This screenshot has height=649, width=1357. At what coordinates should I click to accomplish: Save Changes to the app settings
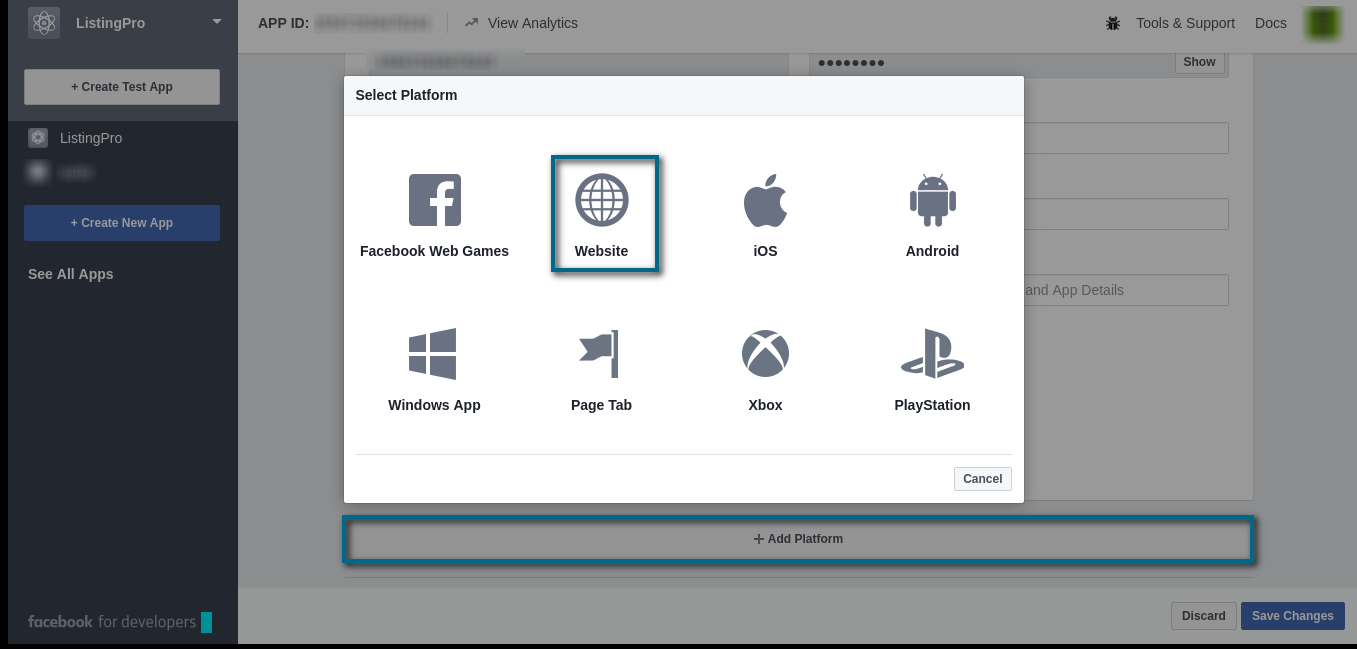[1293, 616]
